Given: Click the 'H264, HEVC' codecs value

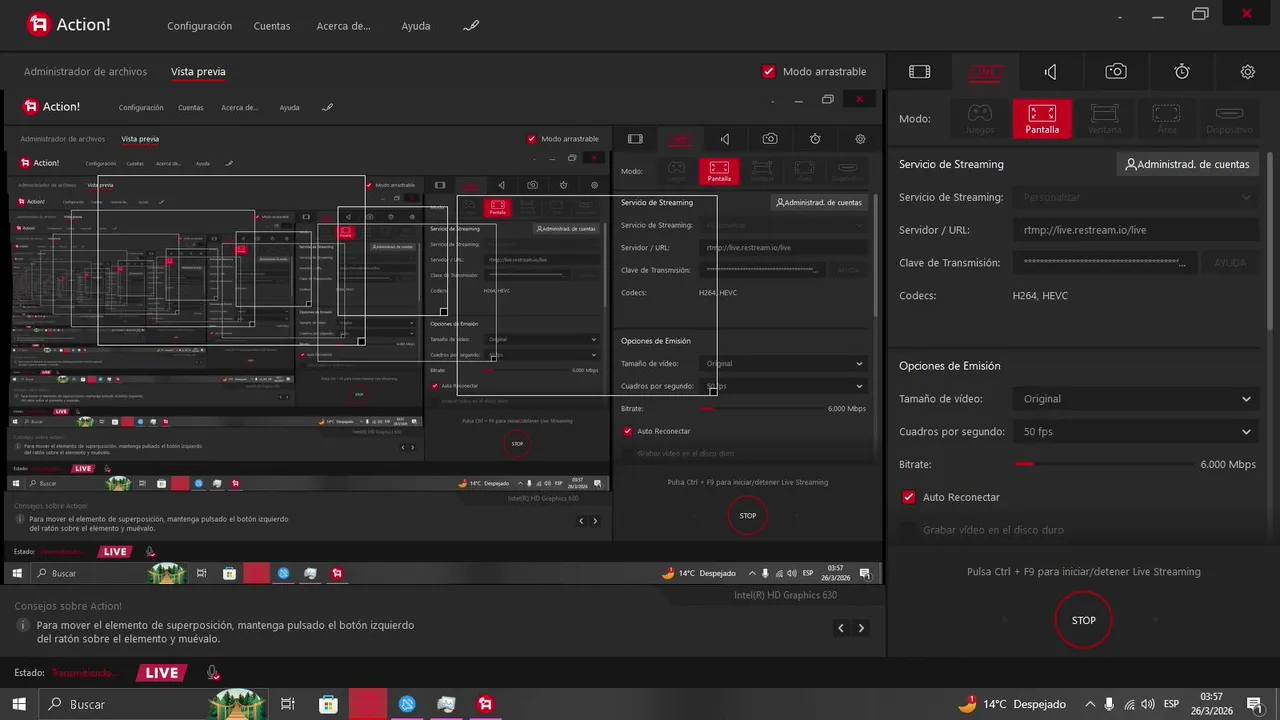Looking at the screenshot, I should tap(1041, 296).
